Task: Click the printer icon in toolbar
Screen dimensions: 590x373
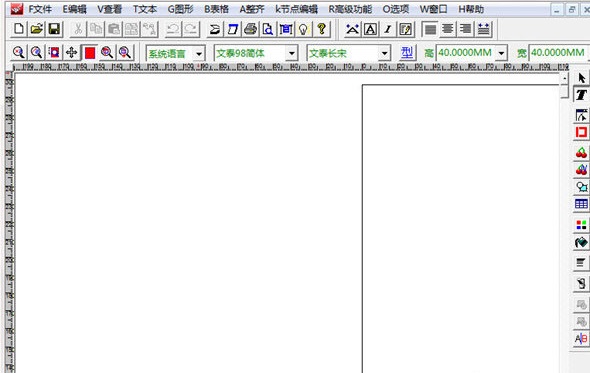Action: [250, 29]
